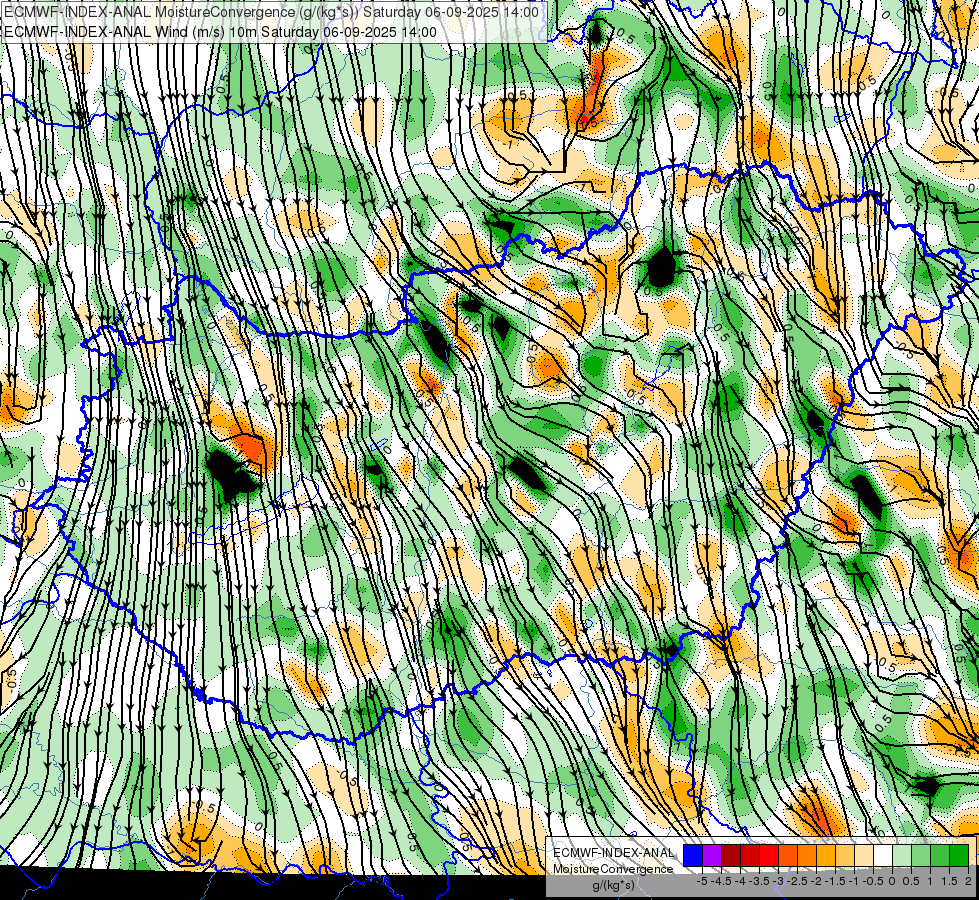
Task: Click the -3.5 legend tick label
Action: point(759,881)
